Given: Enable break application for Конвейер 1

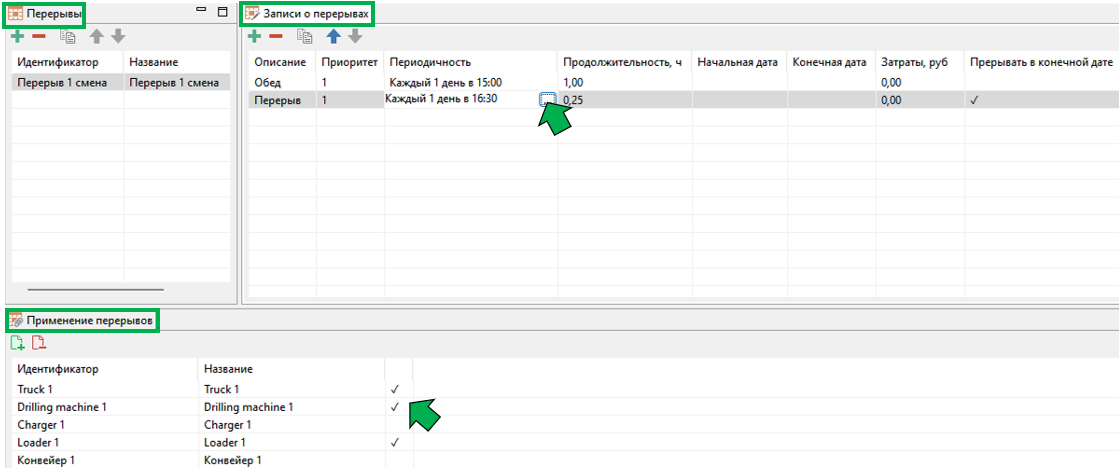Looking at the screenshot, I should [399, 460].
